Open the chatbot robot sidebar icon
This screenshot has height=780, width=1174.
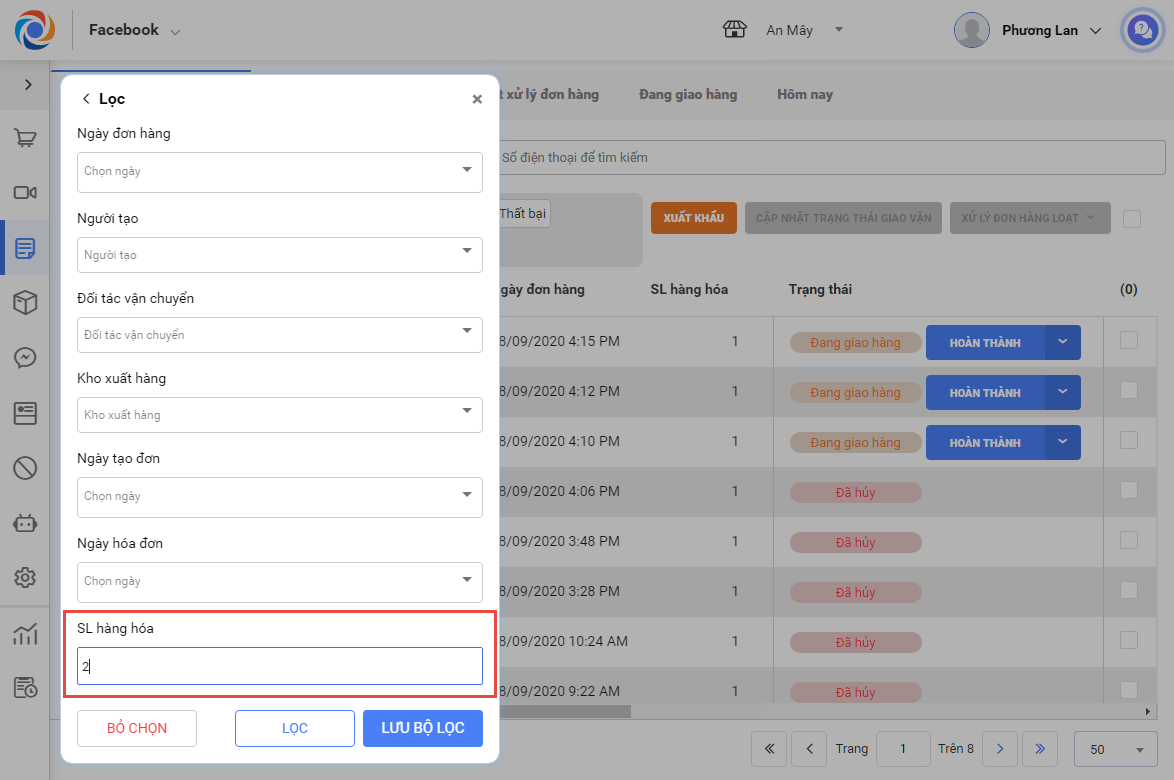point(25,522)
